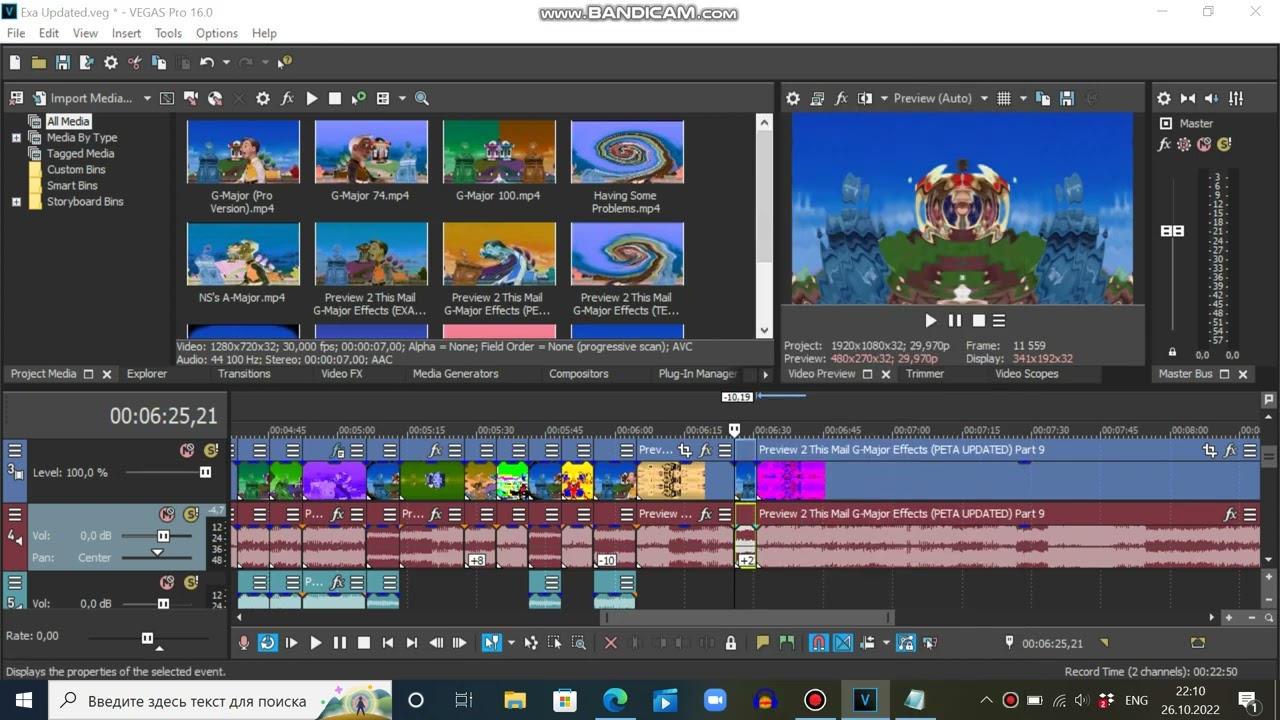1280x720 pixels.
Task: Copy snapshot to clipboard in preview
Action: point(1043,98)
